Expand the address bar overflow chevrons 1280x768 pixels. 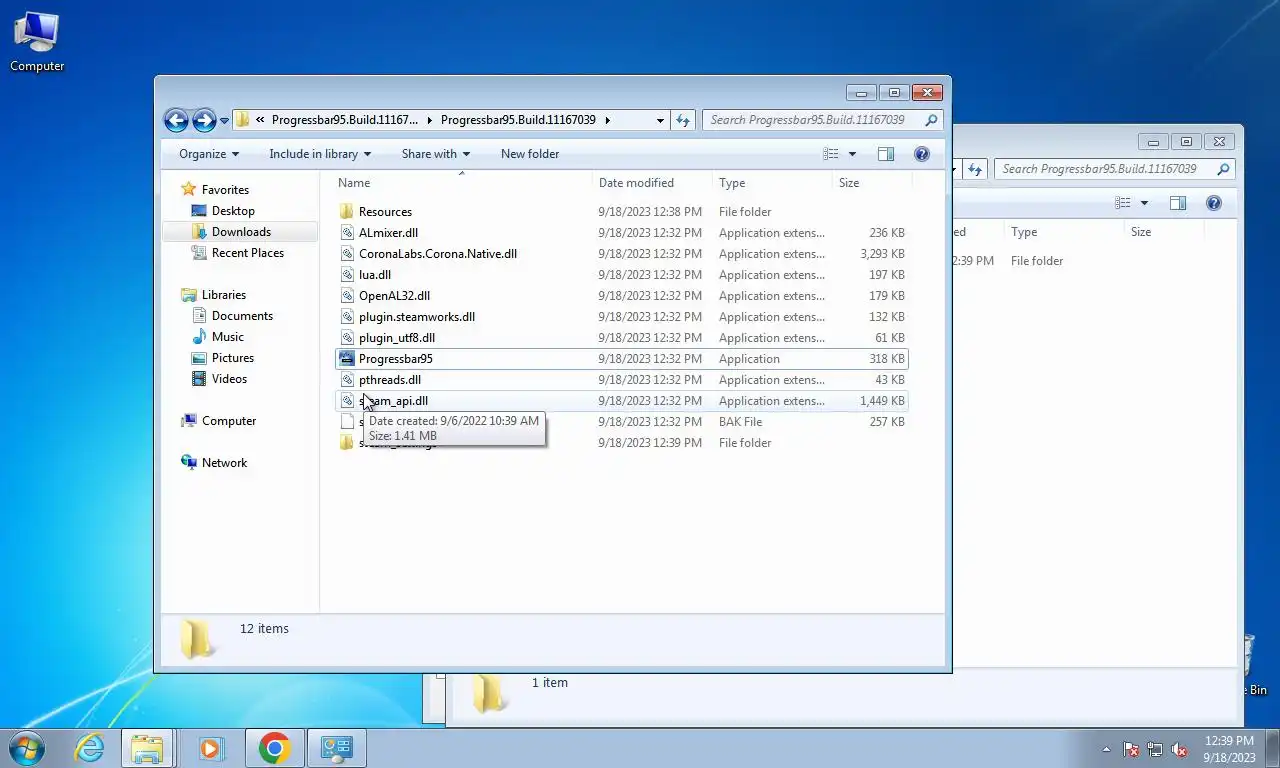click(260, 120)
